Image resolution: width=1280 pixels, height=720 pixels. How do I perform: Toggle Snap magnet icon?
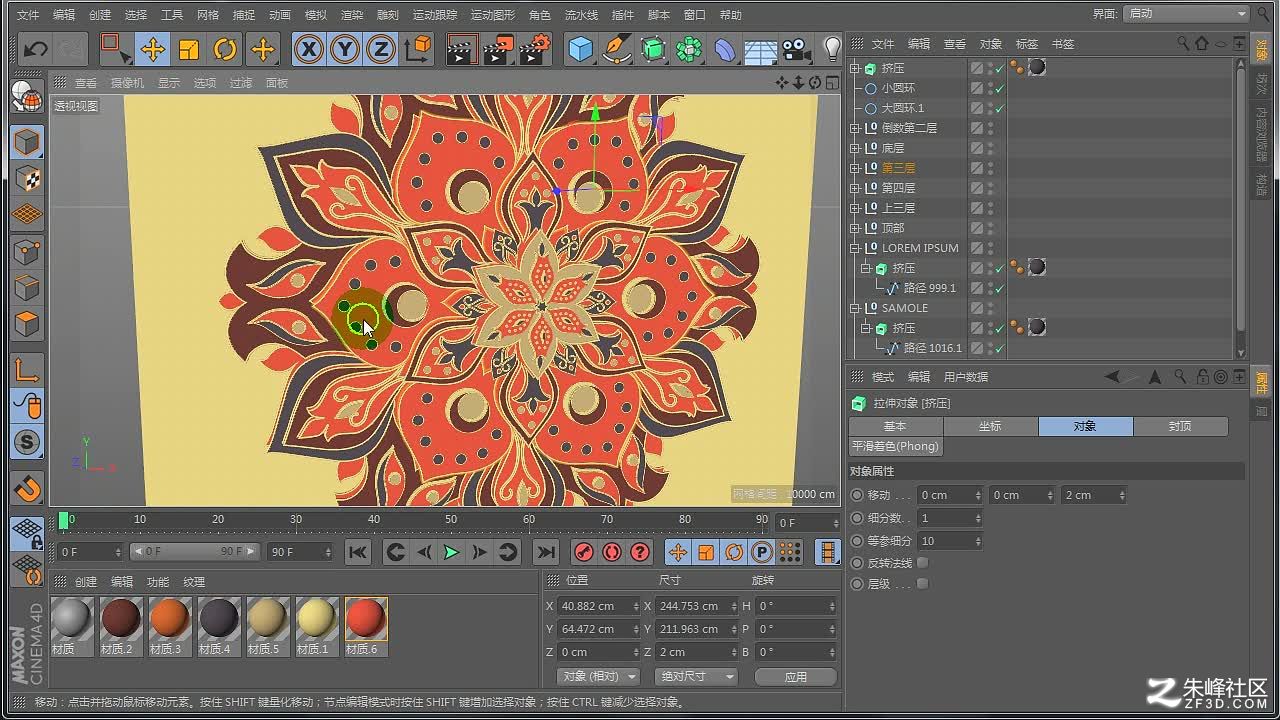point(27,486)
